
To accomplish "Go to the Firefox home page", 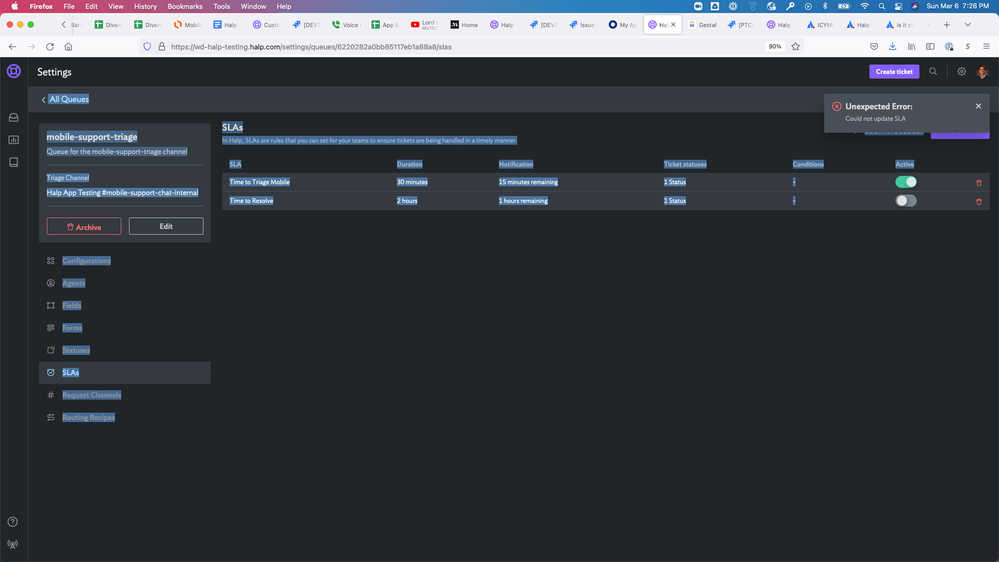I will pyautogui.click(x=68, y=47).
